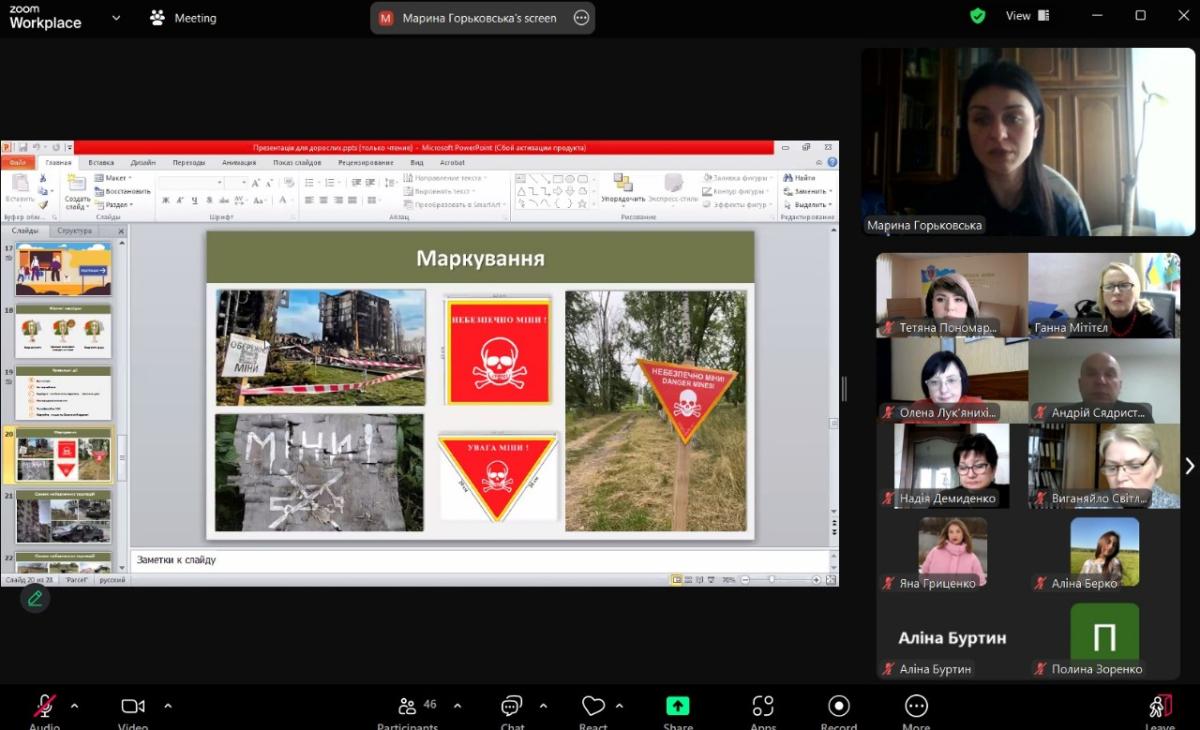Screen dimensions: 1200x730
Task: Open the Zoom Workplace dropdown arrow
Action: point(116,17)
